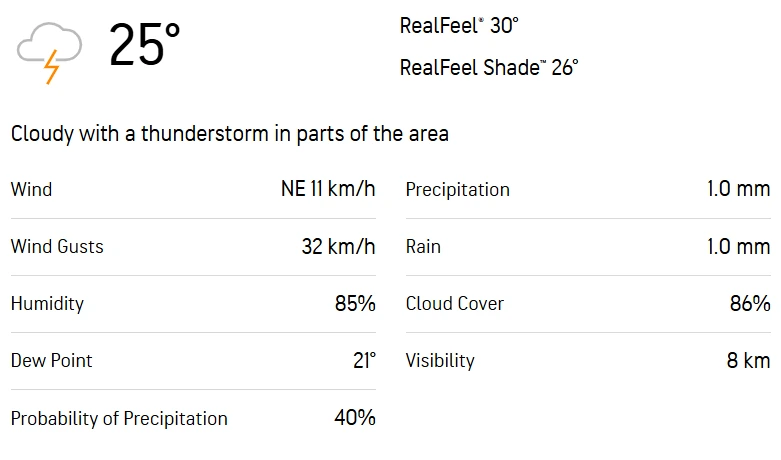Click the 32 km/h wind gusts value

click(x=338, y=246)
